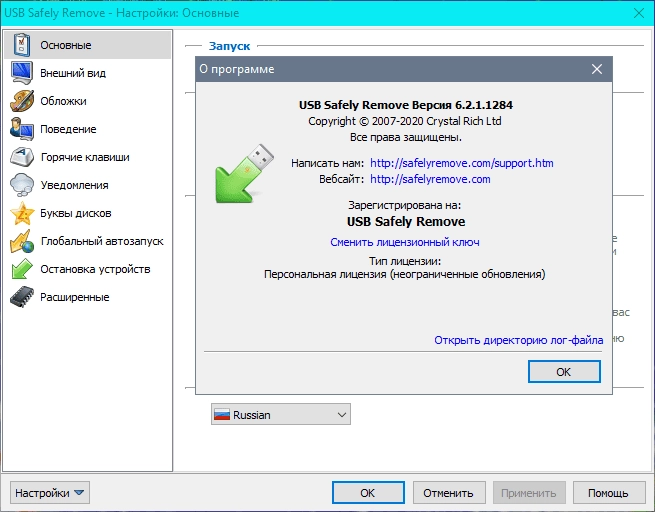Click the Russian flag icon in language box
Viewport: 655px width, 512px height.
(x=222, y=415)
